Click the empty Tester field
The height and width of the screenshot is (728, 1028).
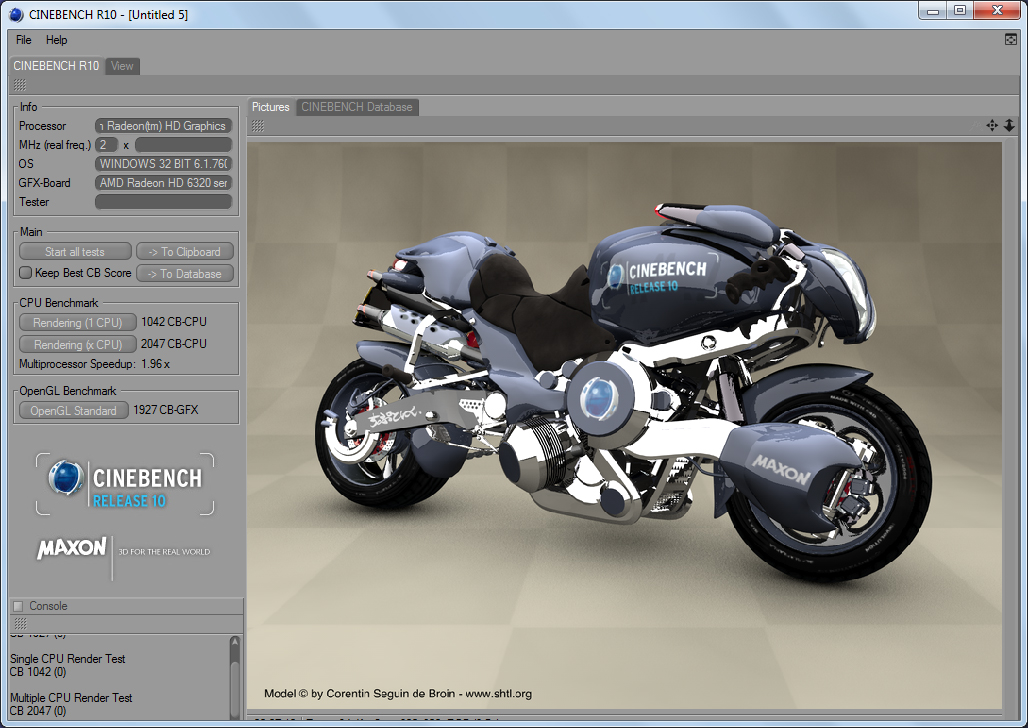163,202
